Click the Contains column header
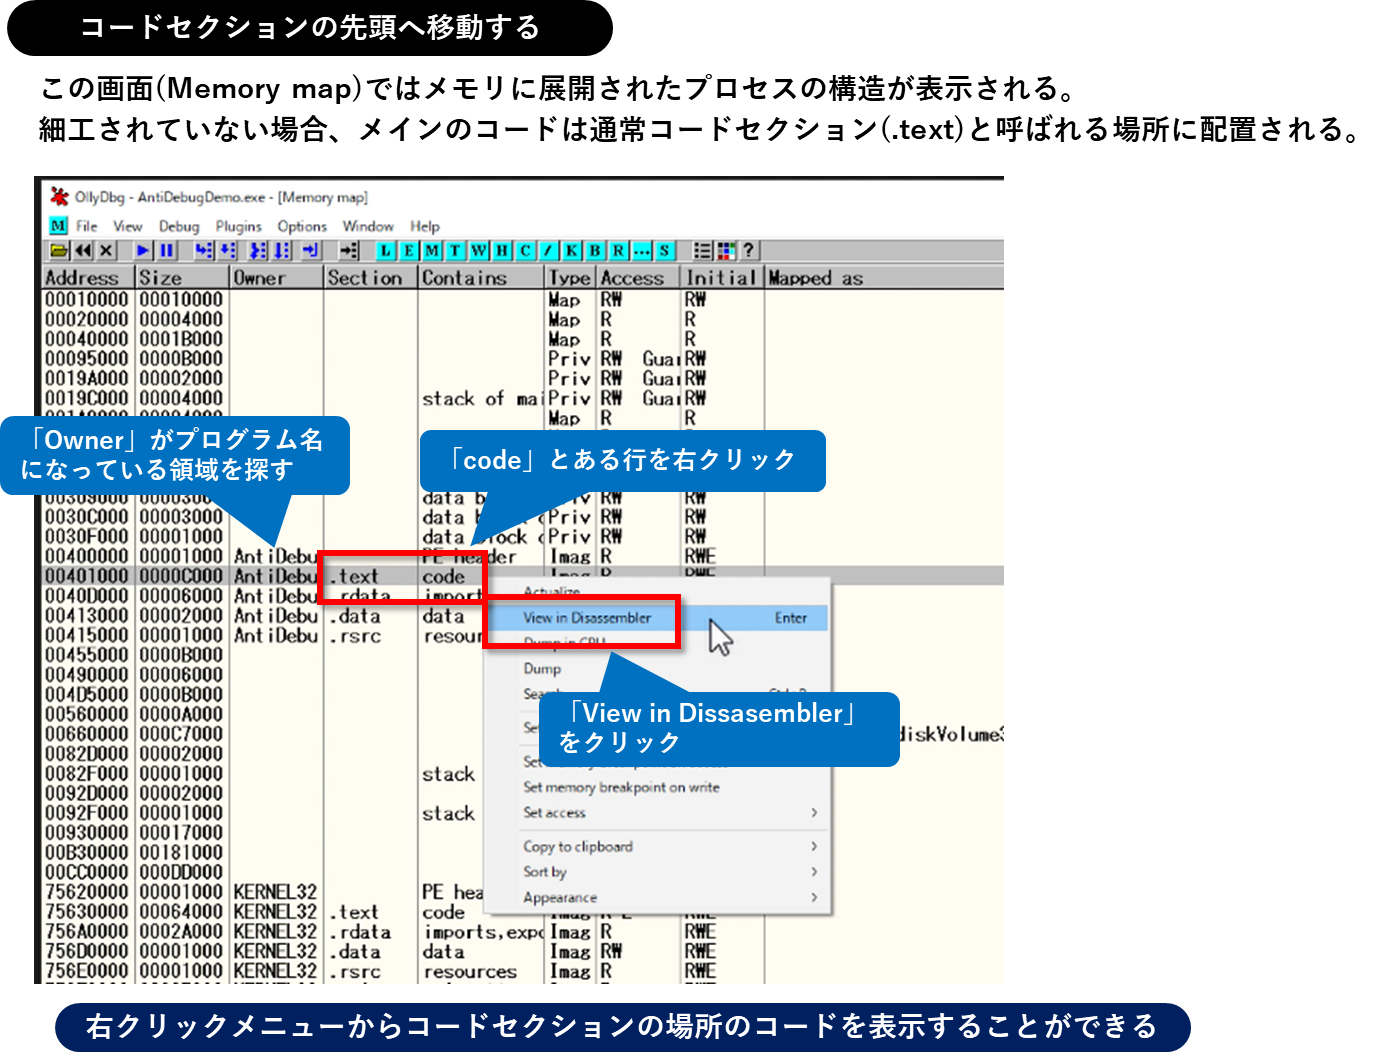1396x1063 pixels. click(482, 278)
